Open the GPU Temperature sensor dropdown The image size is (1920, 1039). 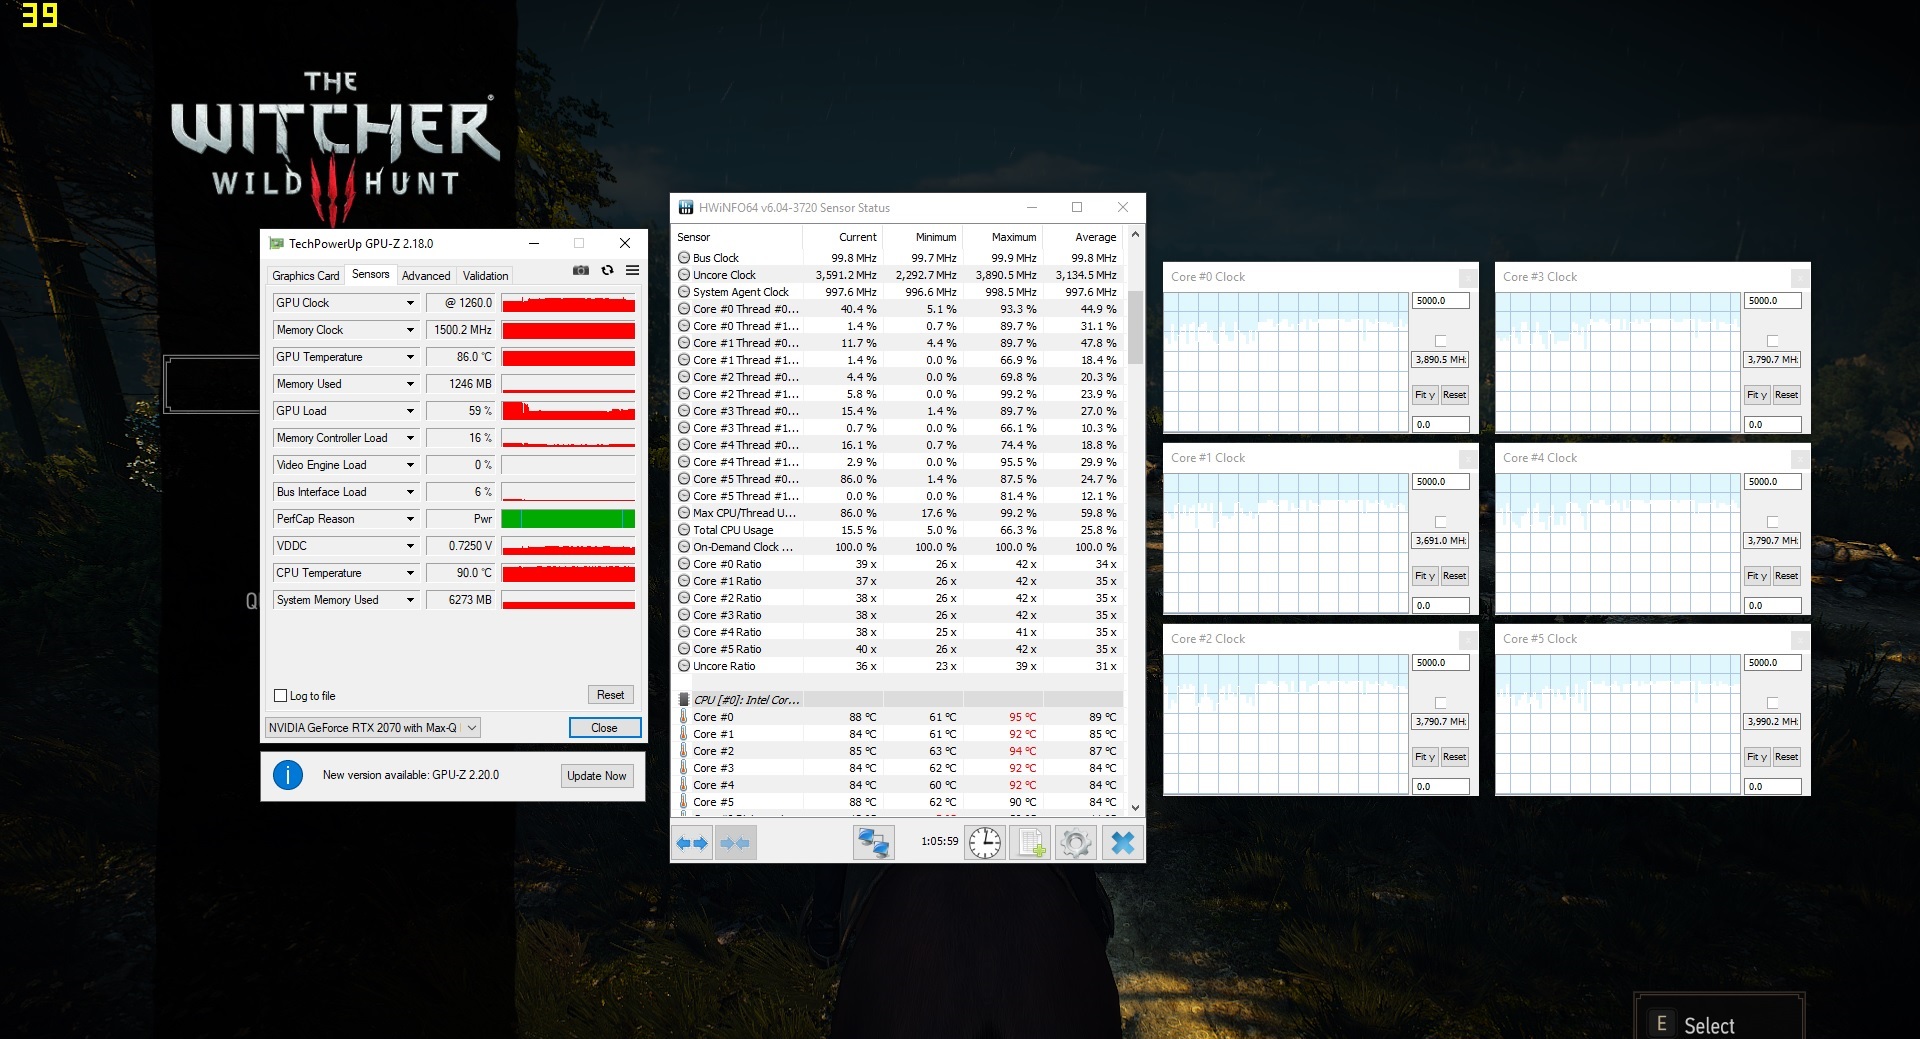[410, 357]
